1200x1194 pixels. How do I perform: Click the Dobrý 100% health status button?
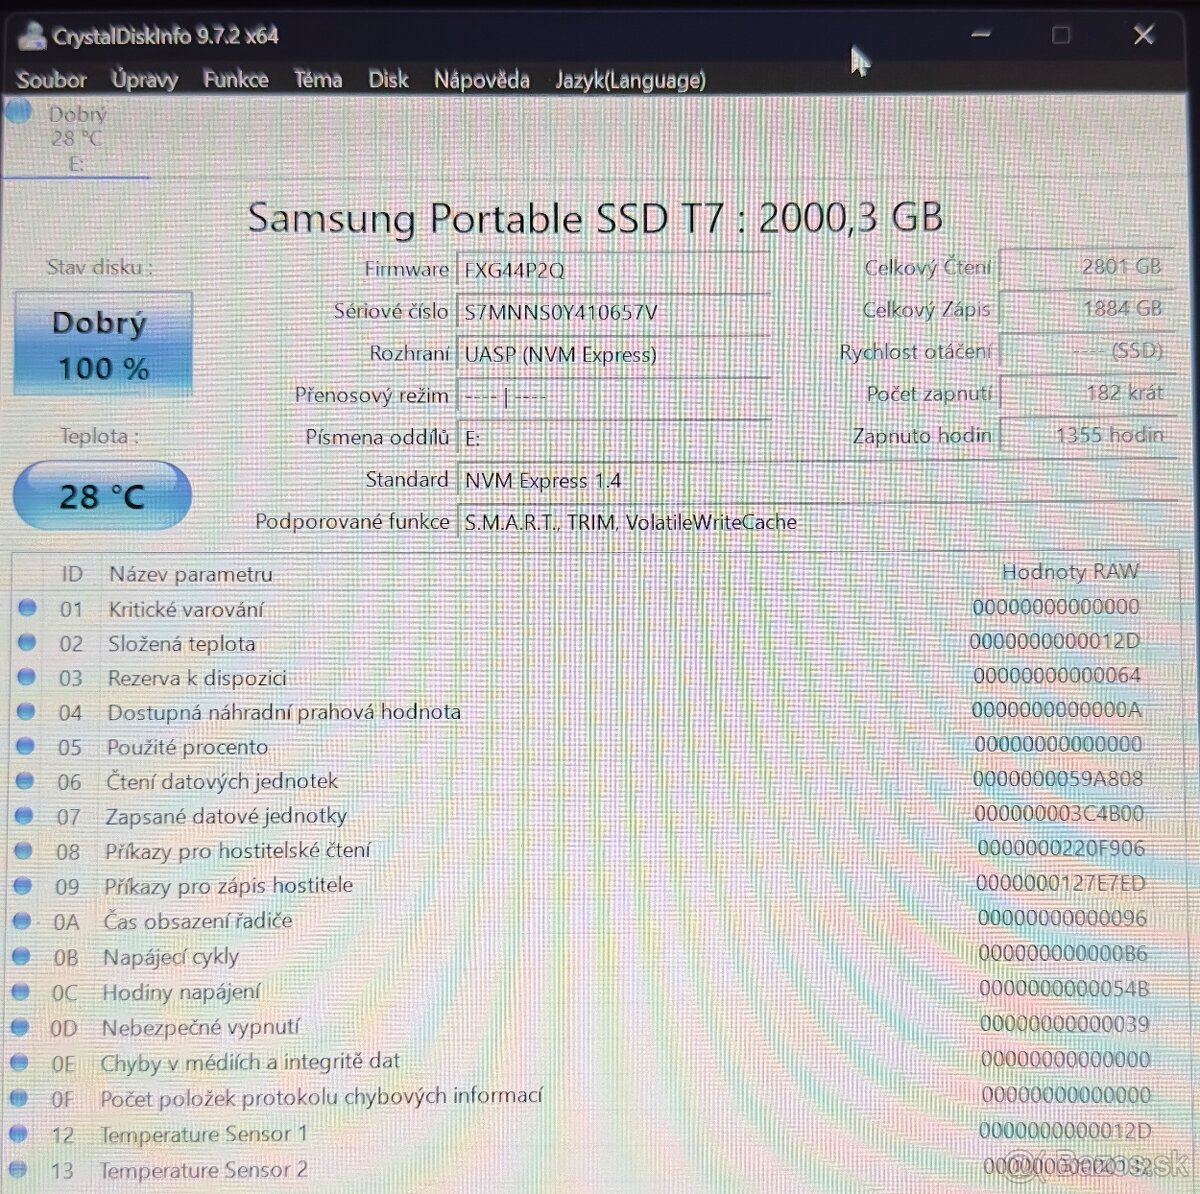point(101,344)
